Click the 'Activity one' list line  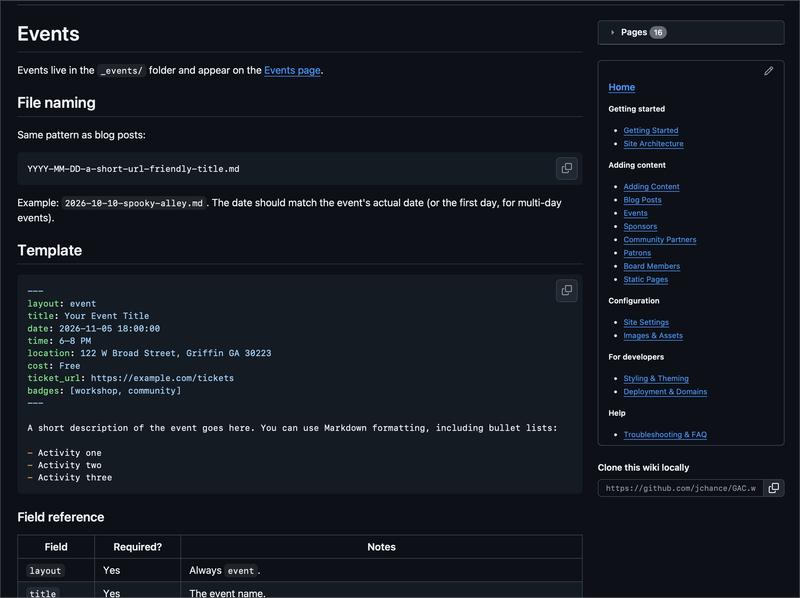[x=65, y=453]
